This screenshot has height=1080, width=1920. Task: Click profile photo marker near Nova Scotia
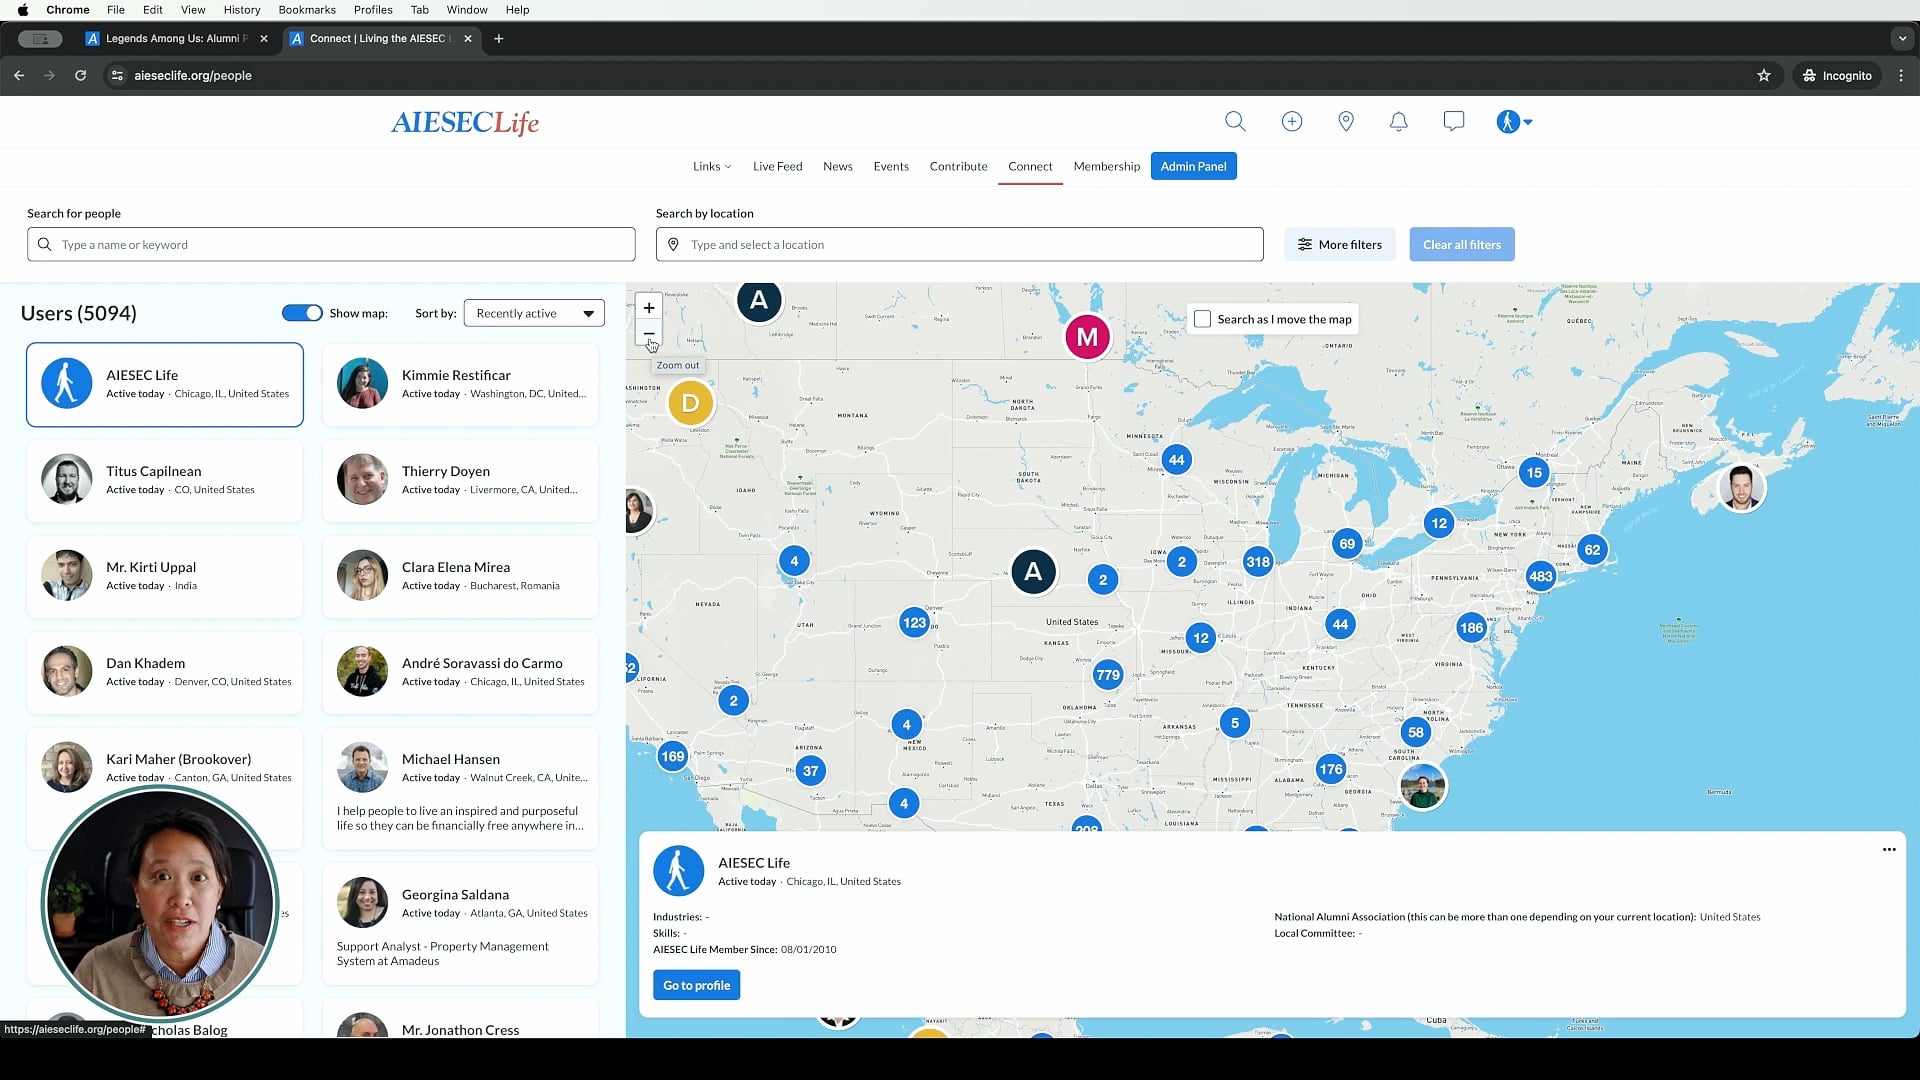tap(1741, 489)
